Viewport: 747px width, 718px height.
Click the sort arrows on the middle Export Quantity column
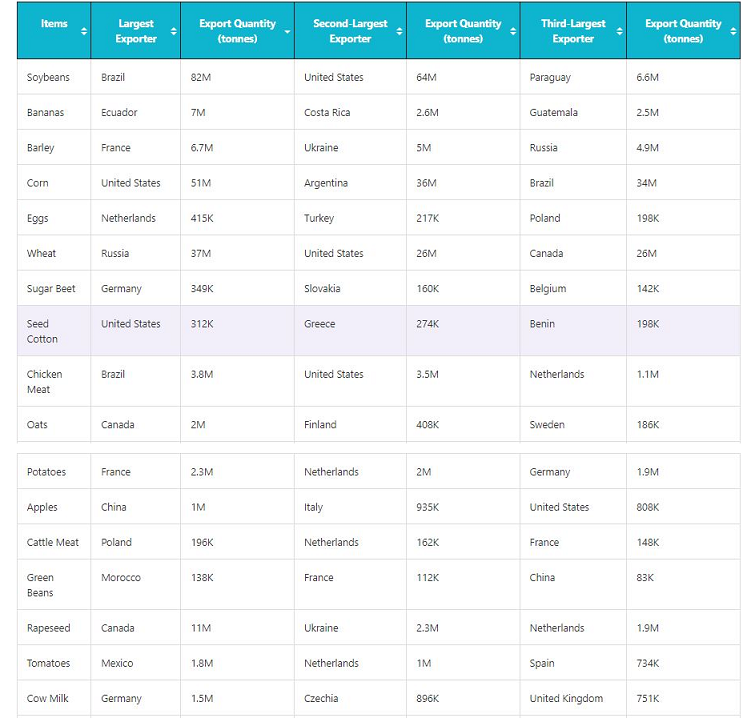click(x=513, y=31)
